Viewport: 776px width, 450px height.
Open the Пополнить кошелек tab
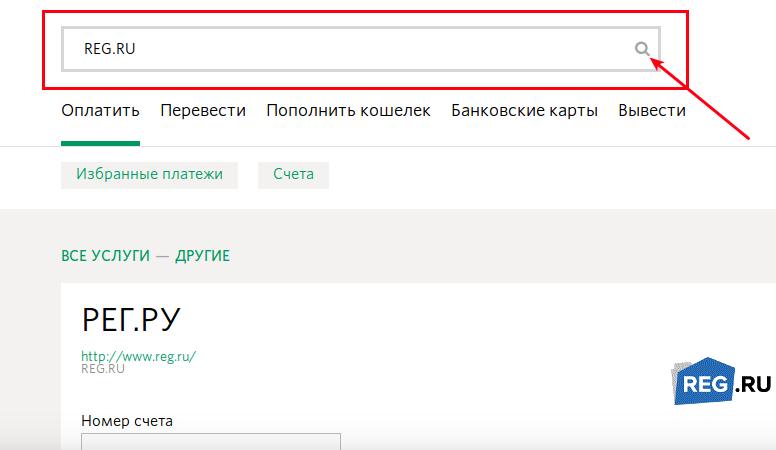[x=348, y=110]
